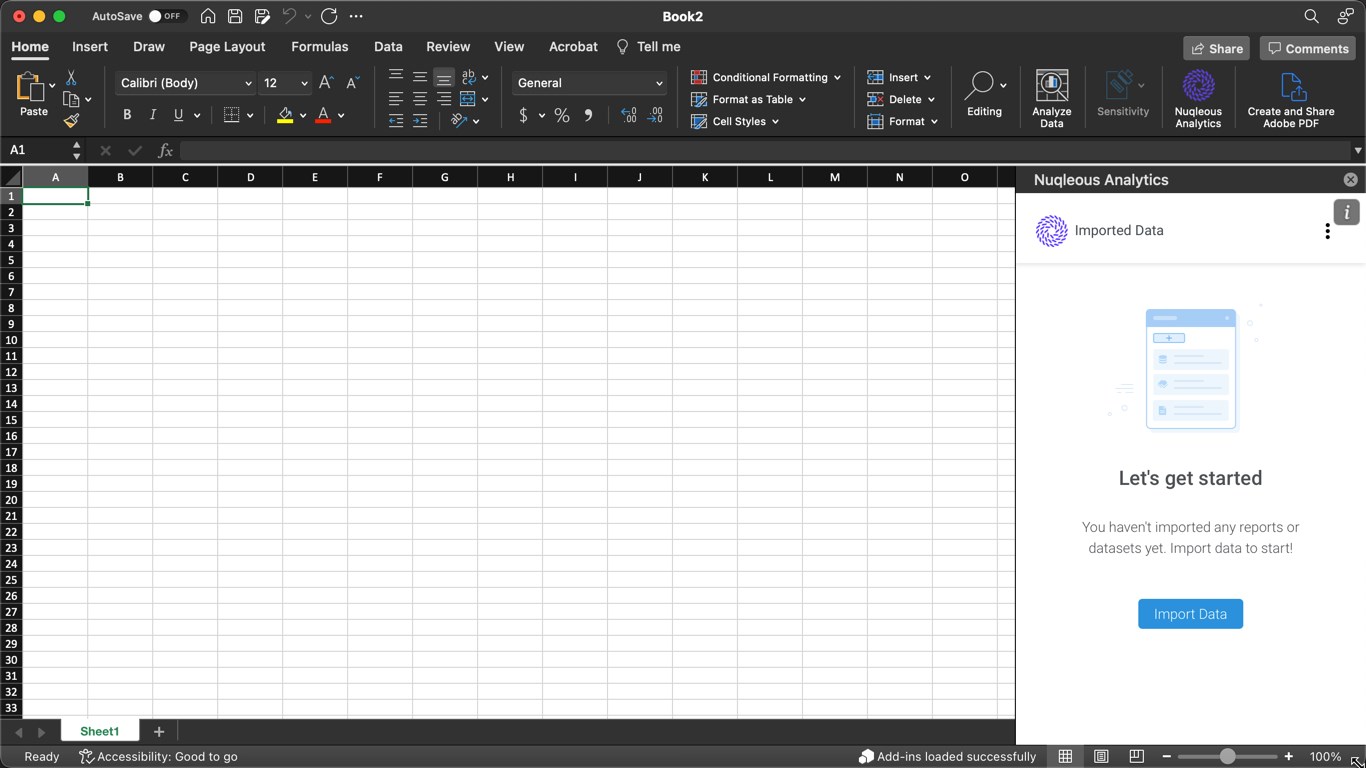Open the Comments pane
The image size is (1366, 768).
tap(1307, 48)
